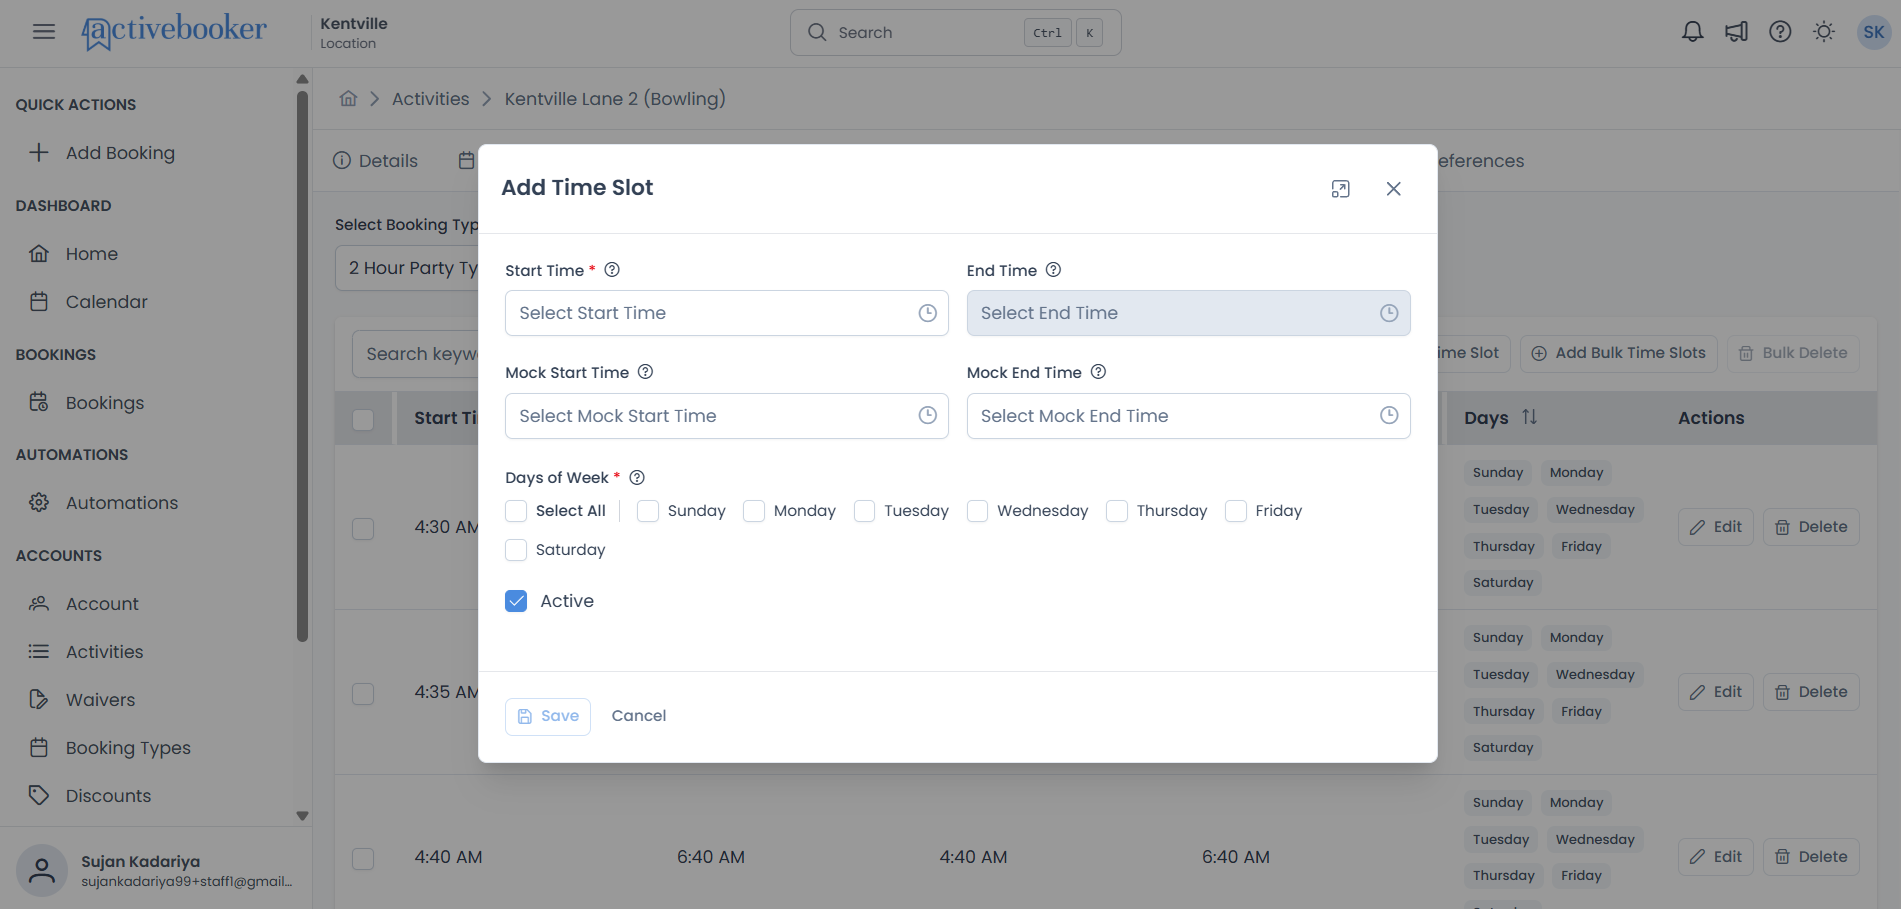Image resolution: width=1901 pixels, height=909 pixels.
Task: Show Days of Week help icon
Action: point(637,478)
